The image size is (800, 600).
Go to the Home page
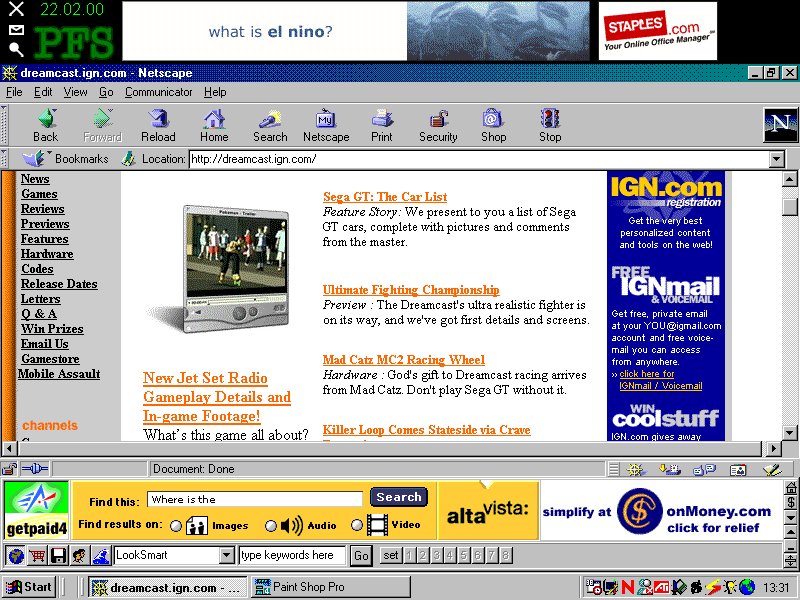(x=214, y=125)
